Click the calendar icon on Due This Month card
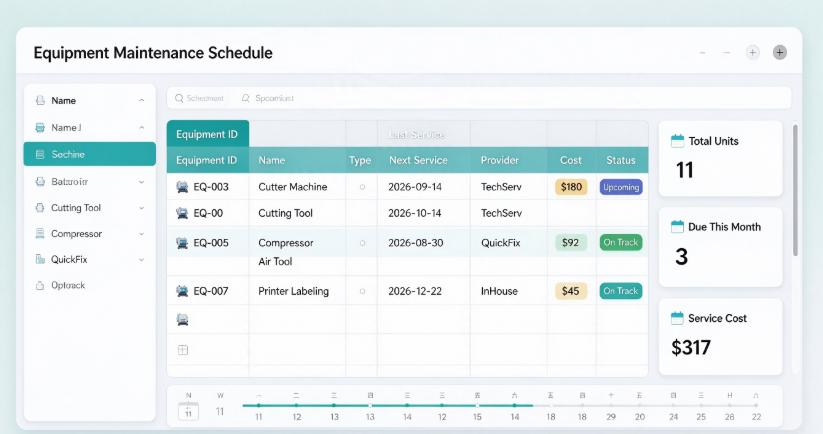 tap(678, 227)
